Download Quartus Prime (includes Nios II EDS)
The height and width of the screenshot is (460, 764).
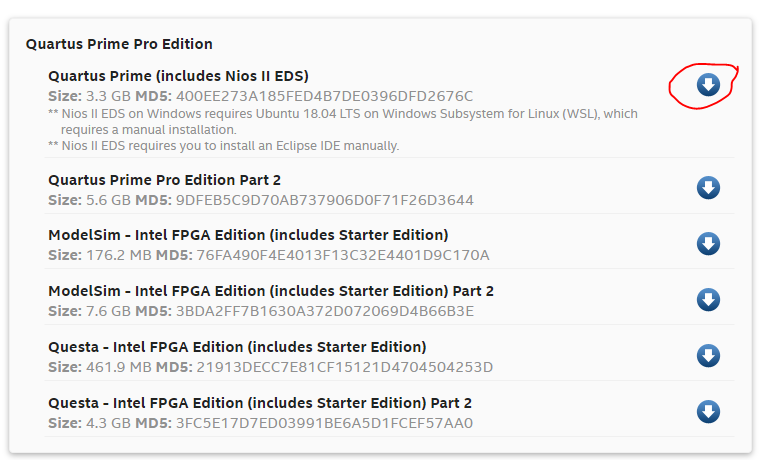tap(708, 85)
